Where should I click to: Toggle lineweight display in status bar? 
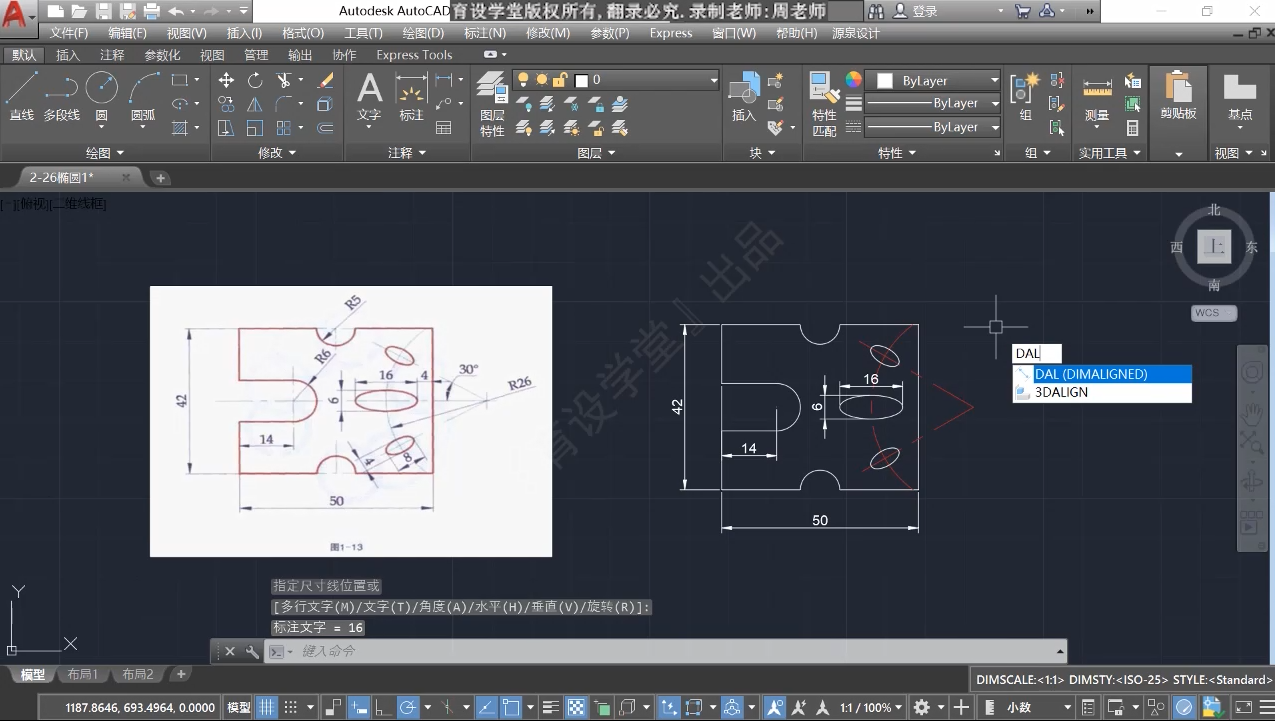coord(551,707)
